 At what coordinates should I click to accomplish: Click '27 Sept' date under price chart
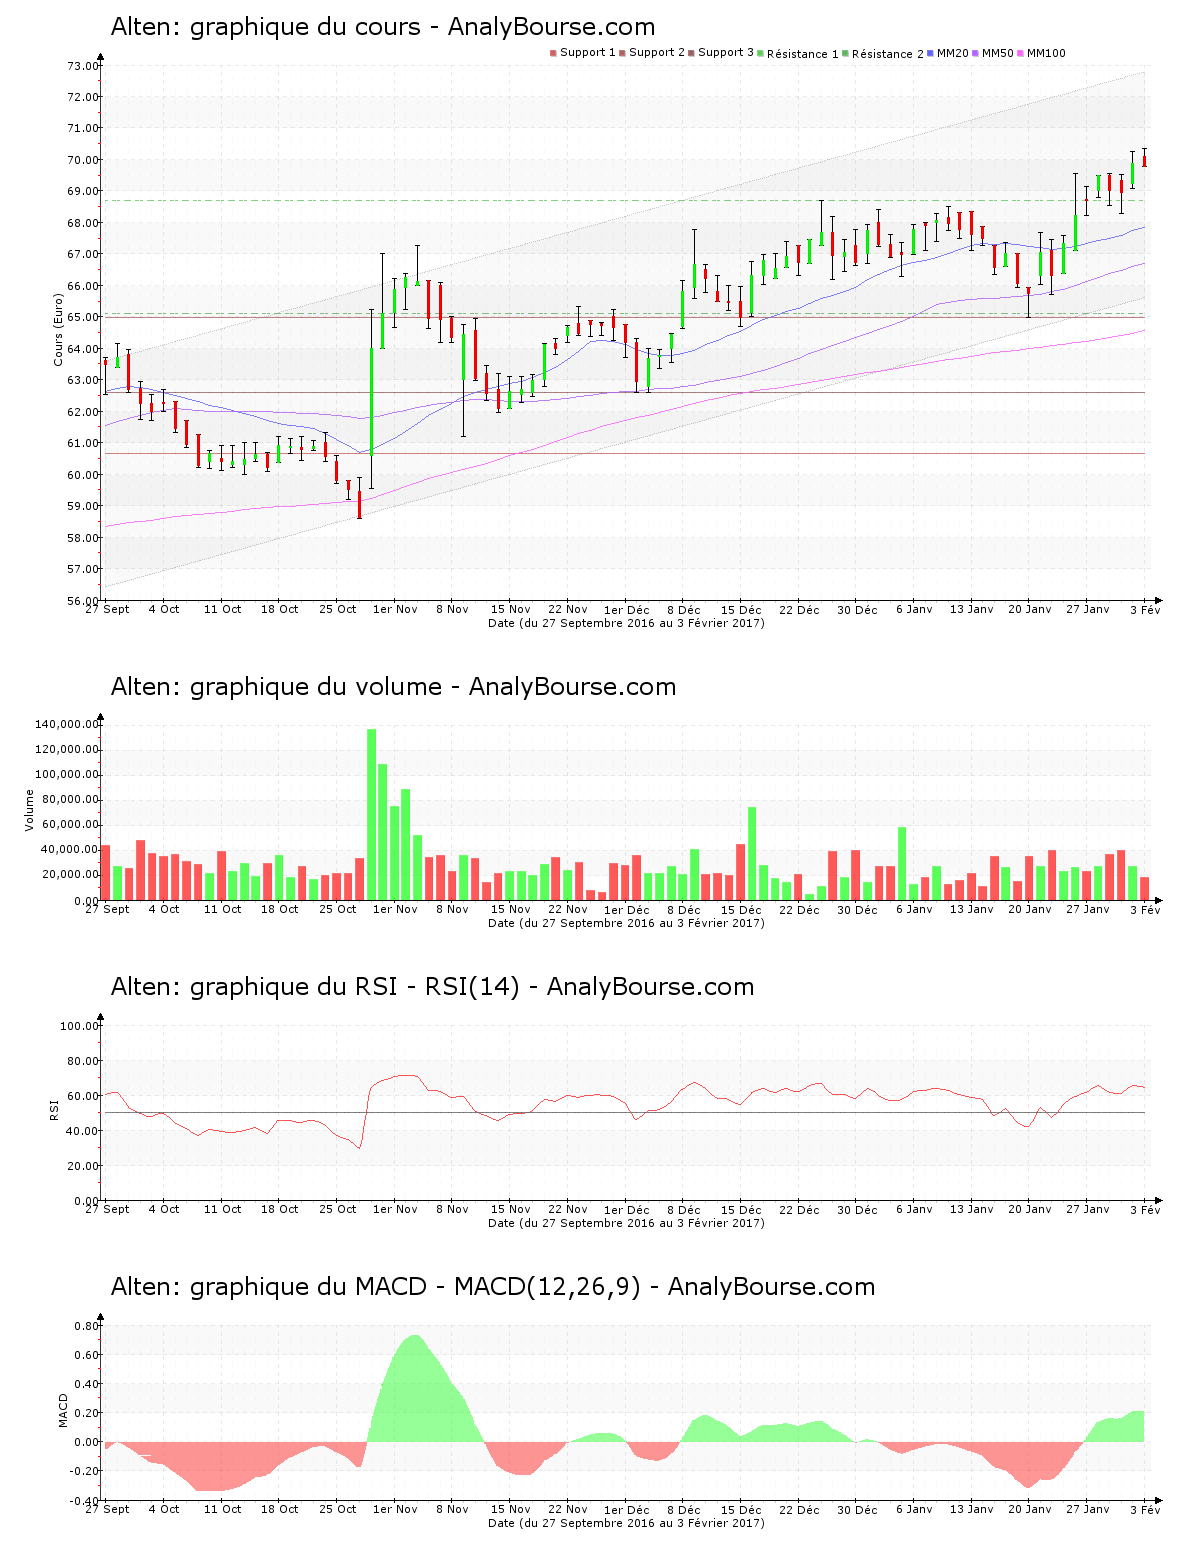[x=107, y=609]
